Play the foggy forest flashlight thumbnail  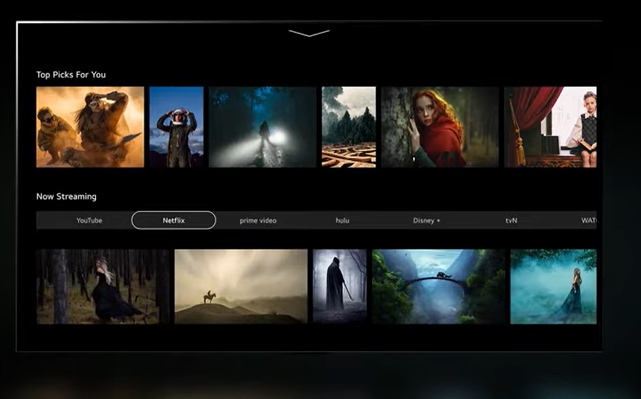pyautogui.click(x=262, y=127)
